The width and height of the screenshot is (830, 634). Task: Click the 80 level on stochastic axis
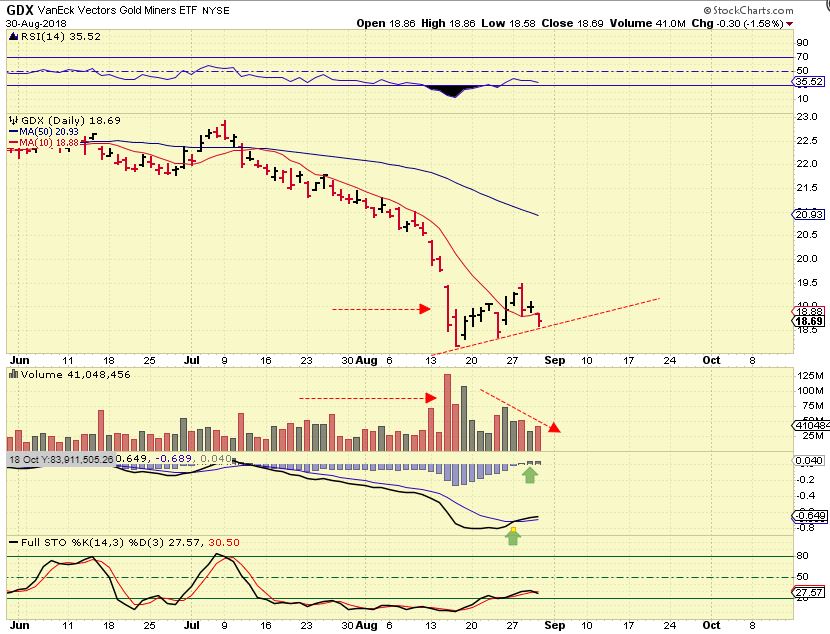click(802, 556)
